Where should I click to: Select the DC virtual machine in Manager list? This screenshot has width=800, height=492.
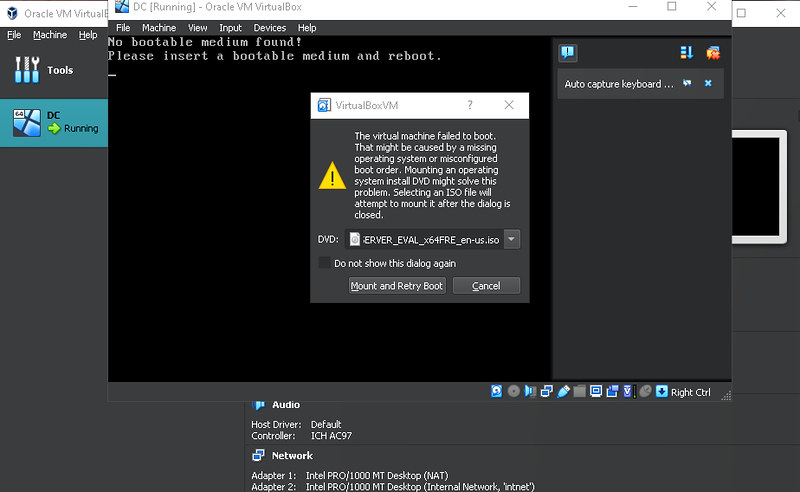[54, 122]
